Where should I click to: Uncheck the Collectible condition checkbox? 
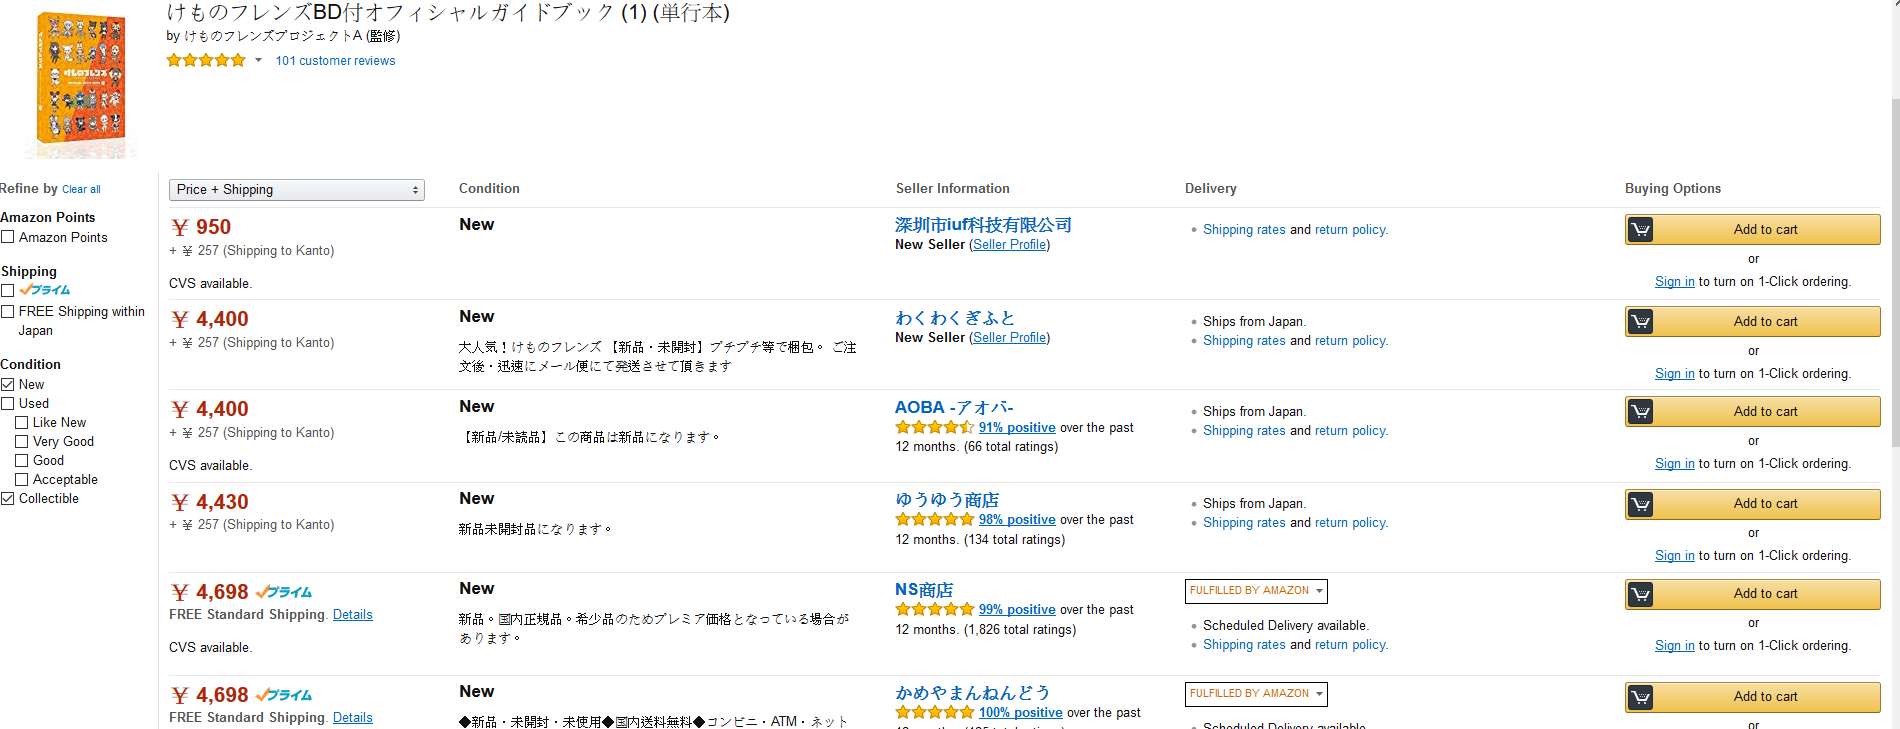click(x=8, y=498)
